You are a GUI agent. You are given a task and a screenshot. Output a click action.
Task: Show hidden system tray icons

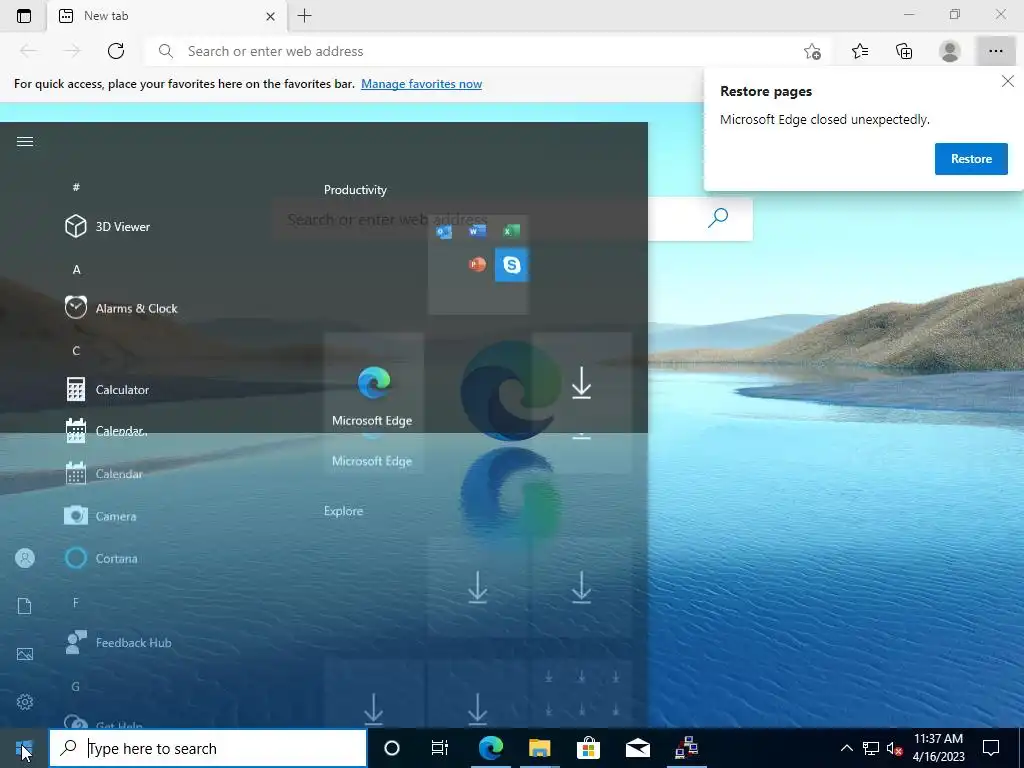coord(846,748)
